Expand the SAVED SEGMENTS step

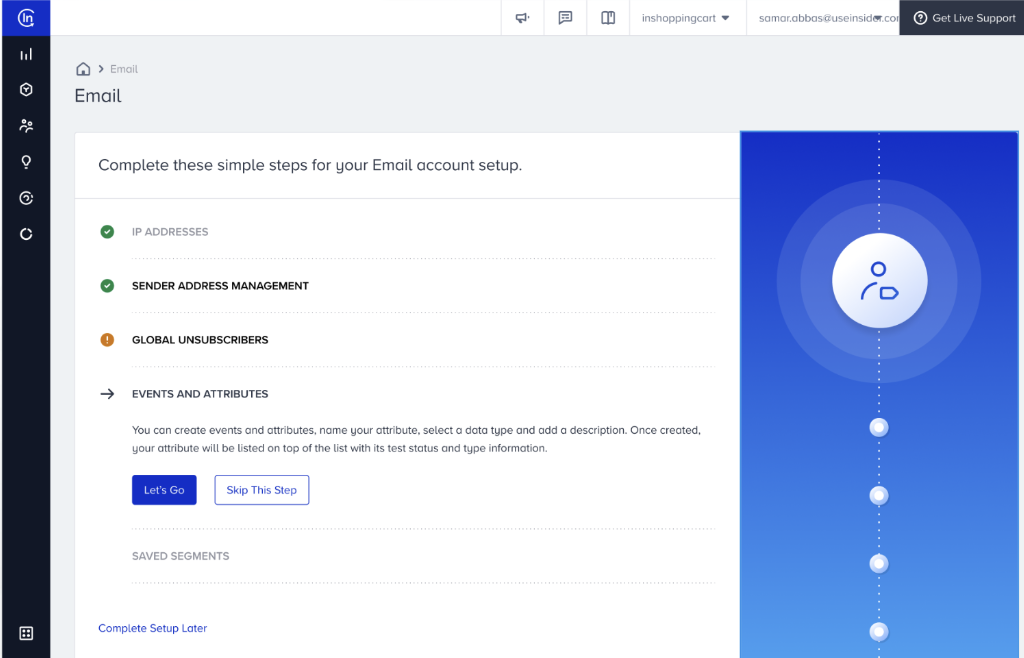(181, 556)
